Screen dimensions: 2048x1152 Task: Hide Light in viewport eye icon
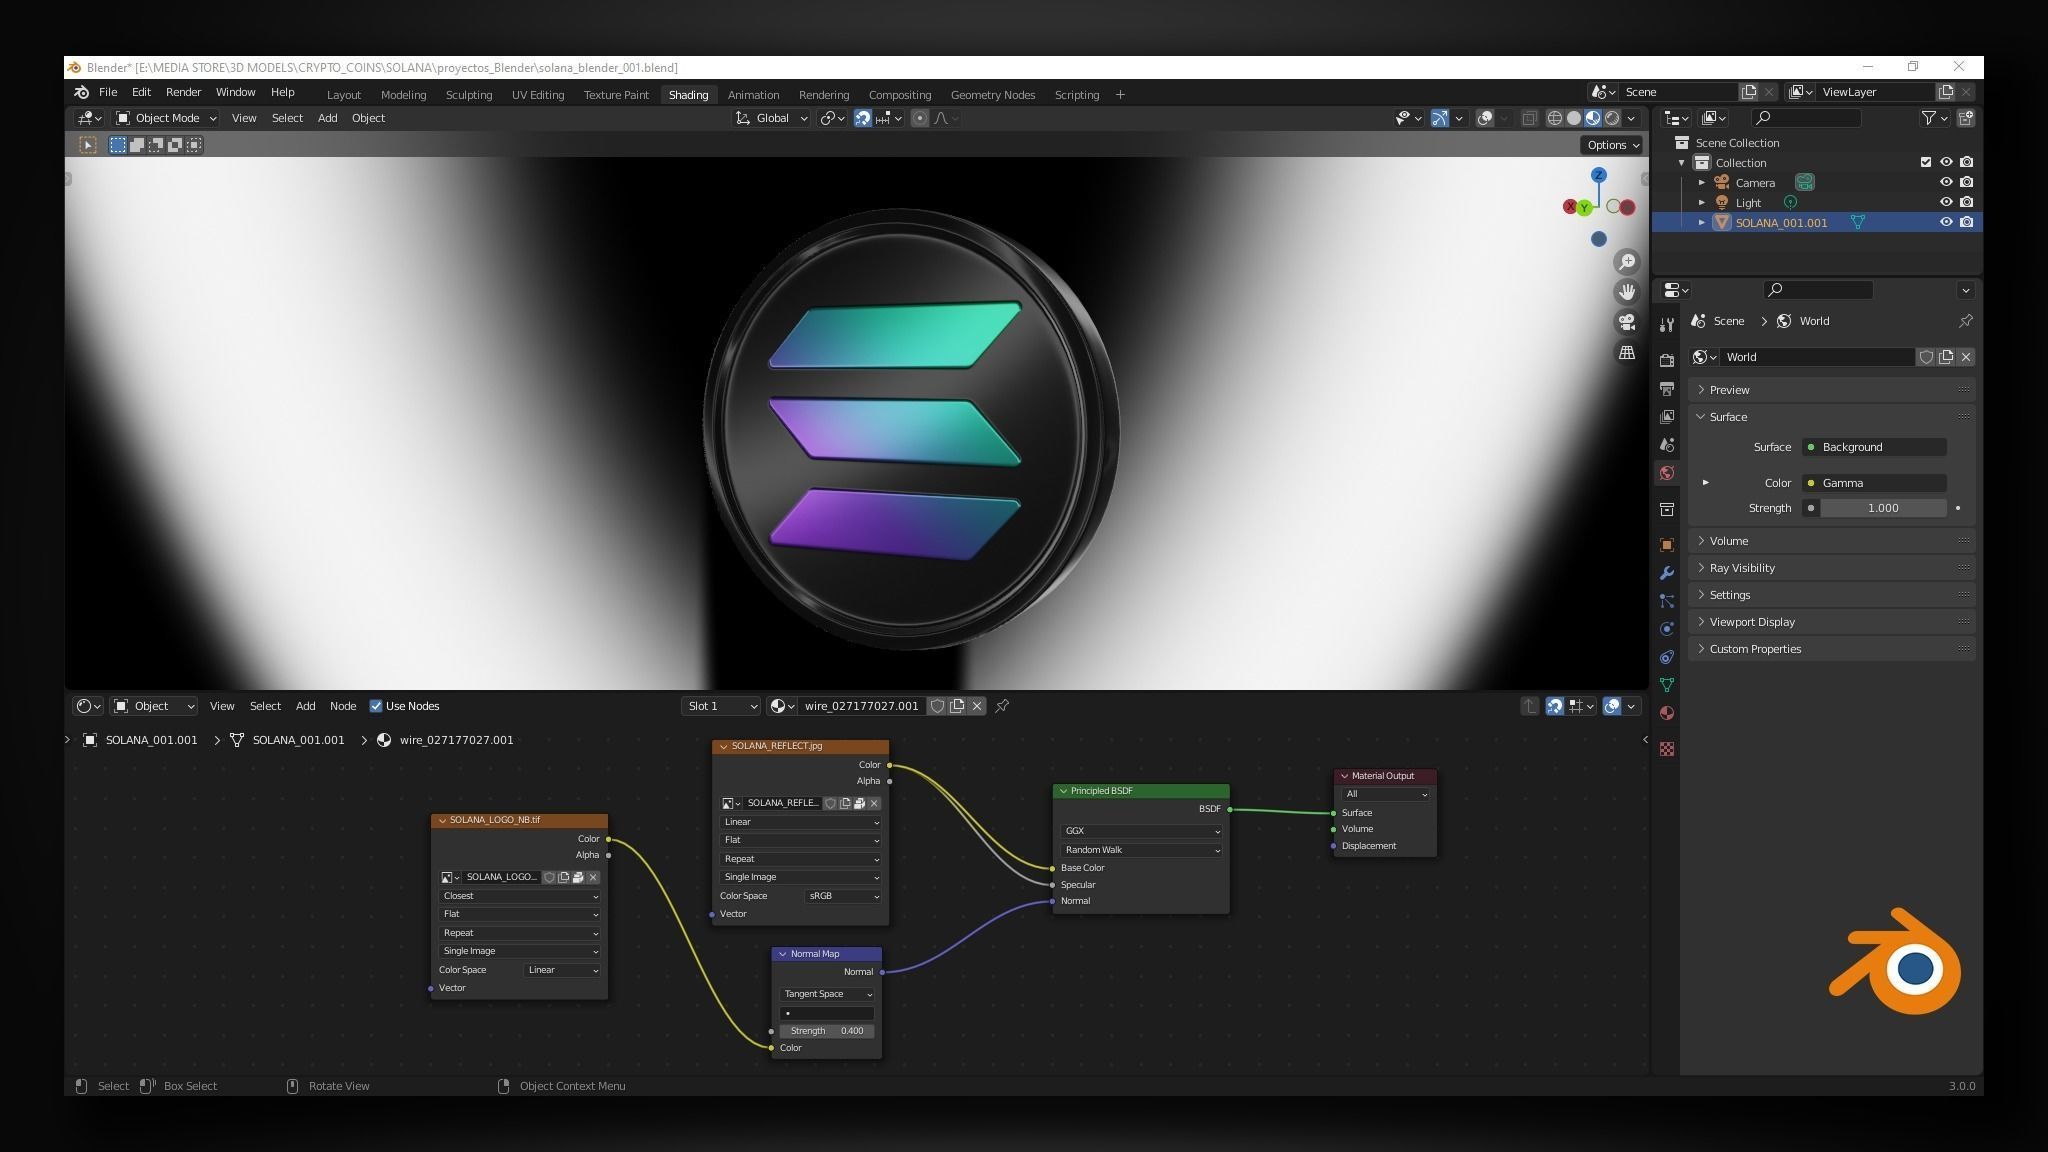pyautogui.click(x=1945, y=202)
